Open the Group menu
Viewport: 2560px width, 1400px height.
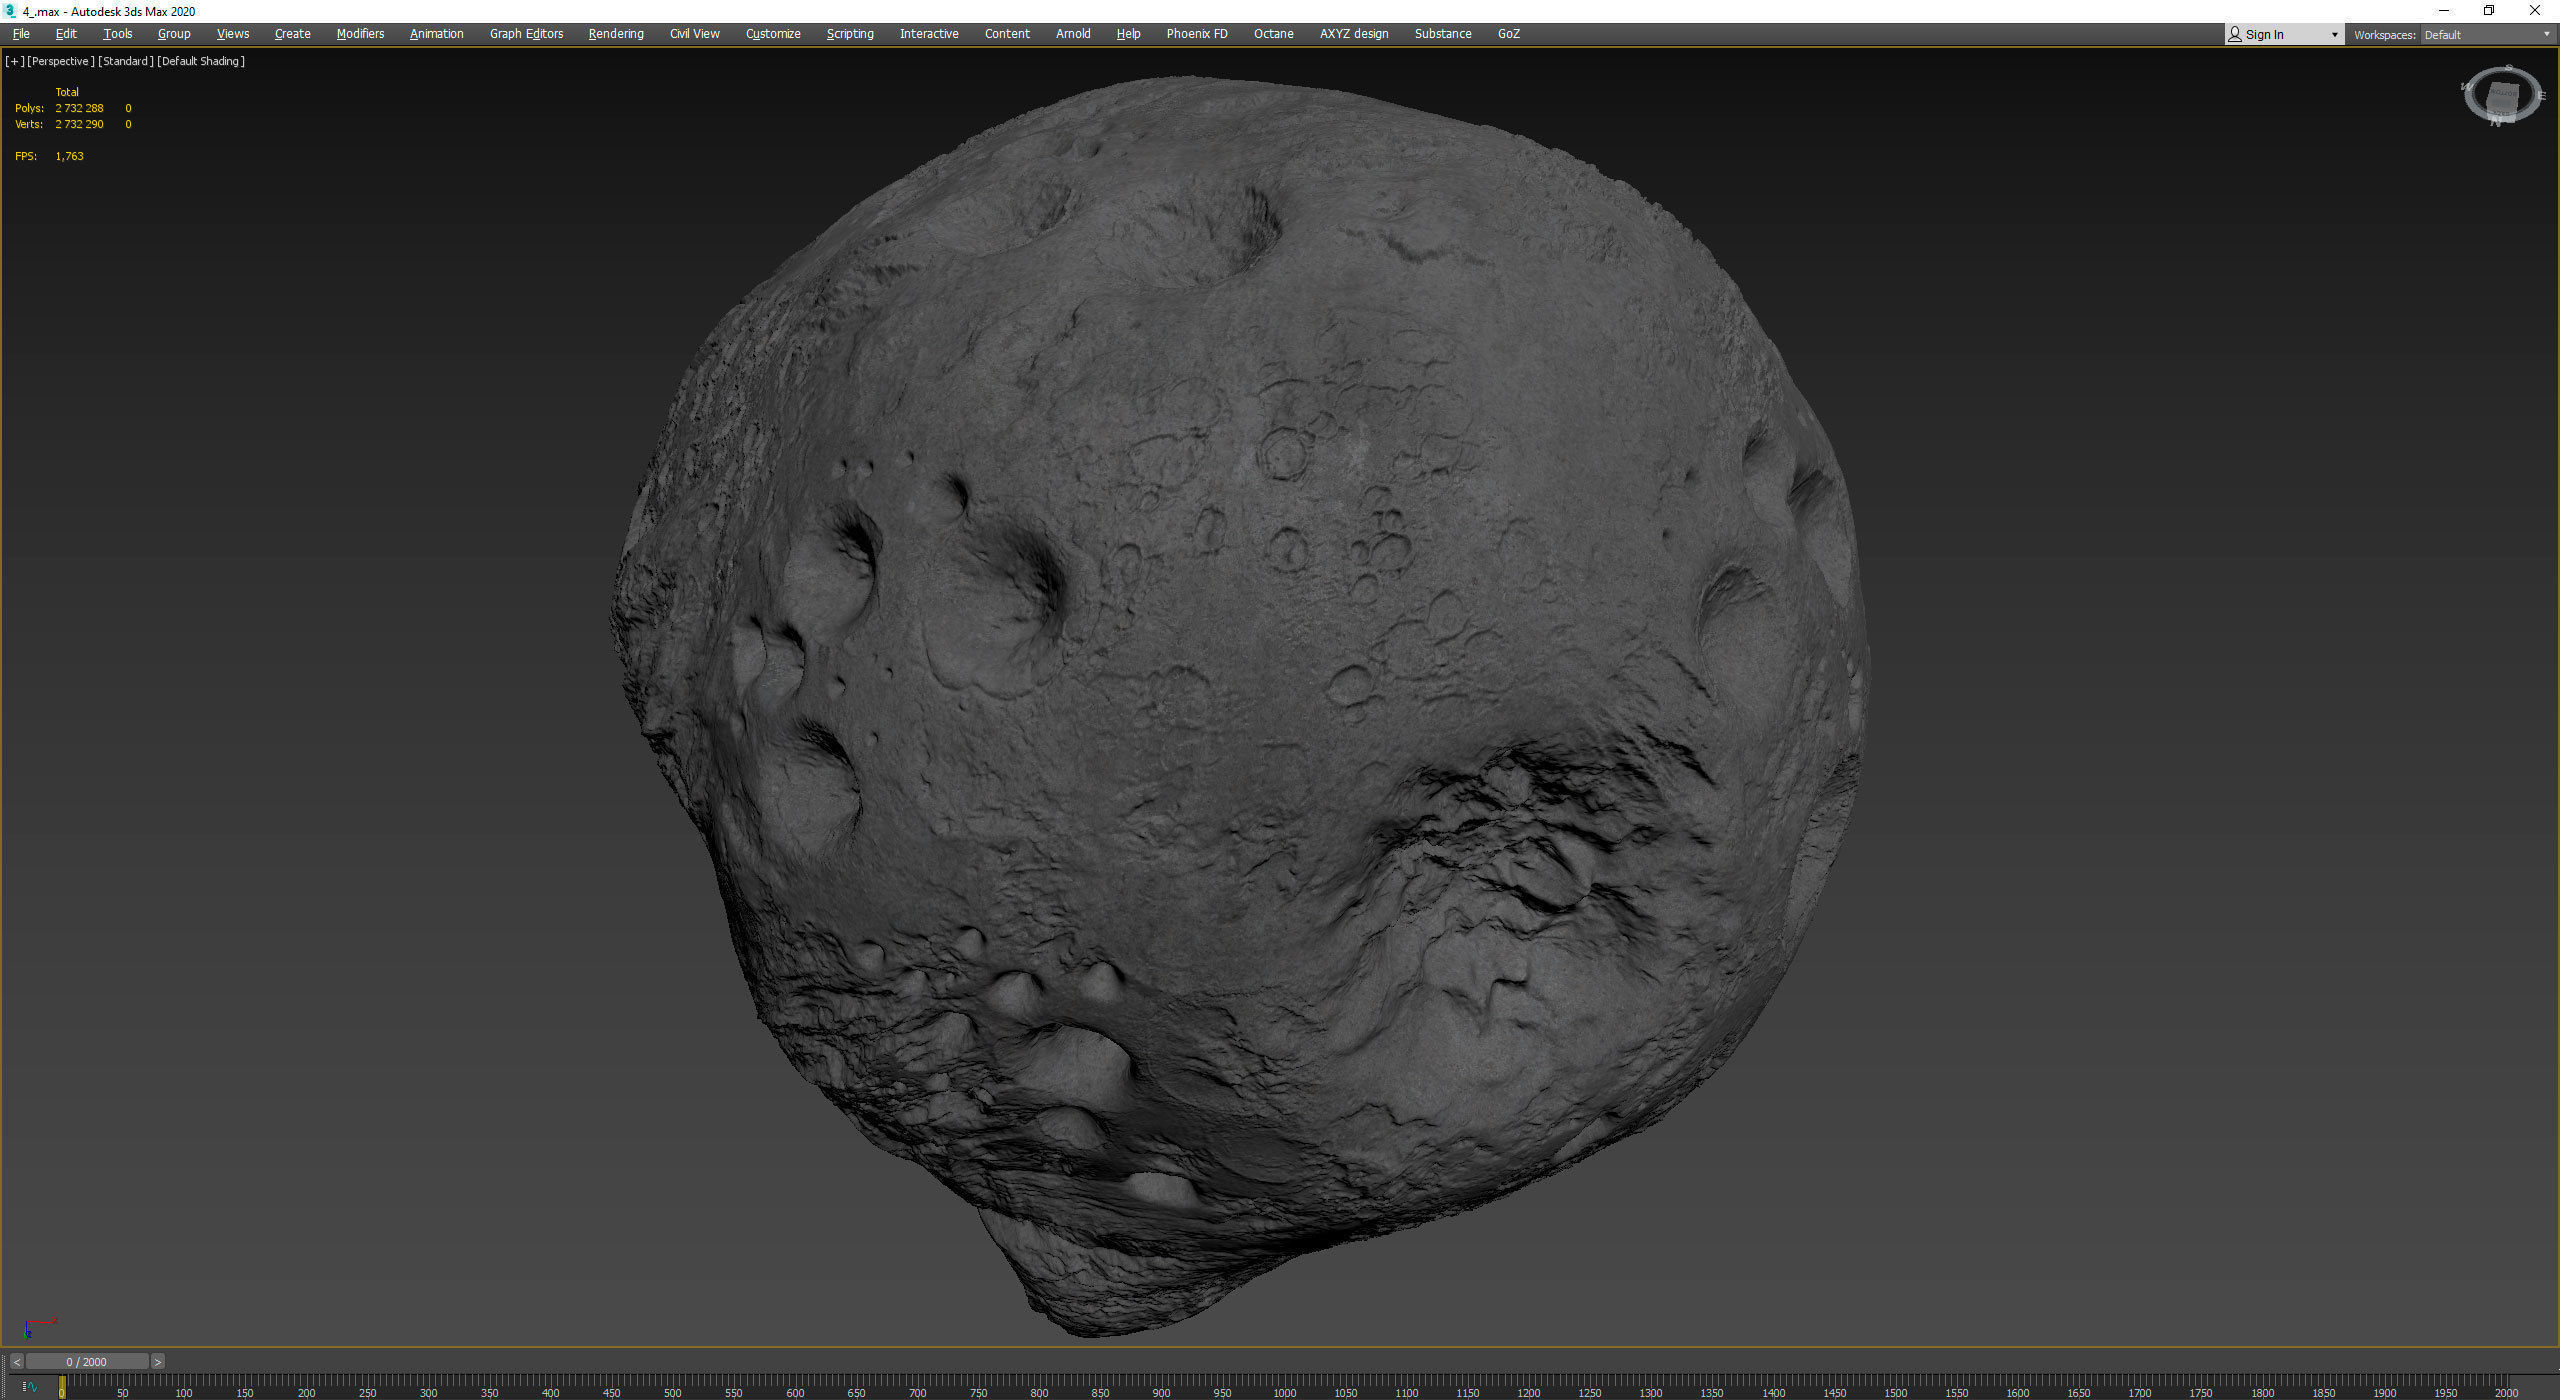174,34
